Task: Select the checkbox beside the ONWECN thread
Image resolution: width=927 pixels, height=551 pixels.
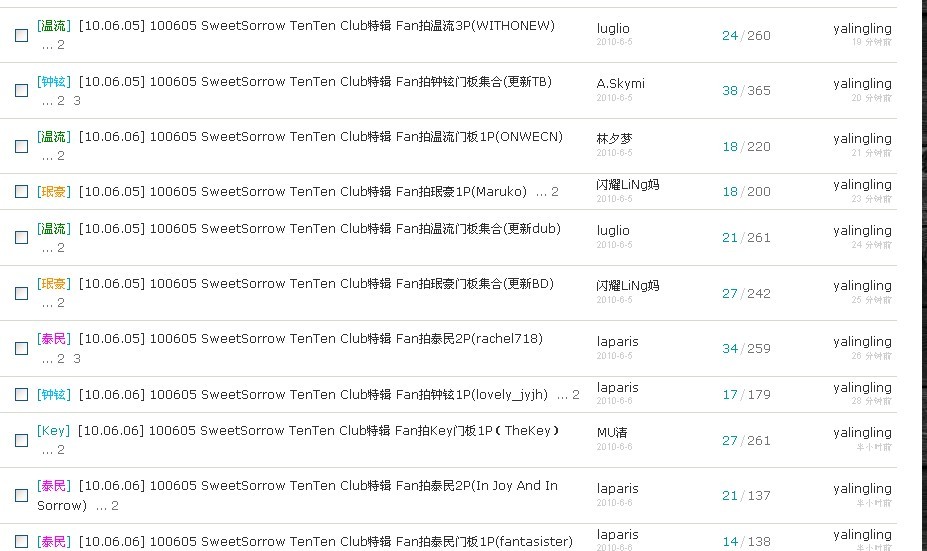Action: [x=21, y=146]
